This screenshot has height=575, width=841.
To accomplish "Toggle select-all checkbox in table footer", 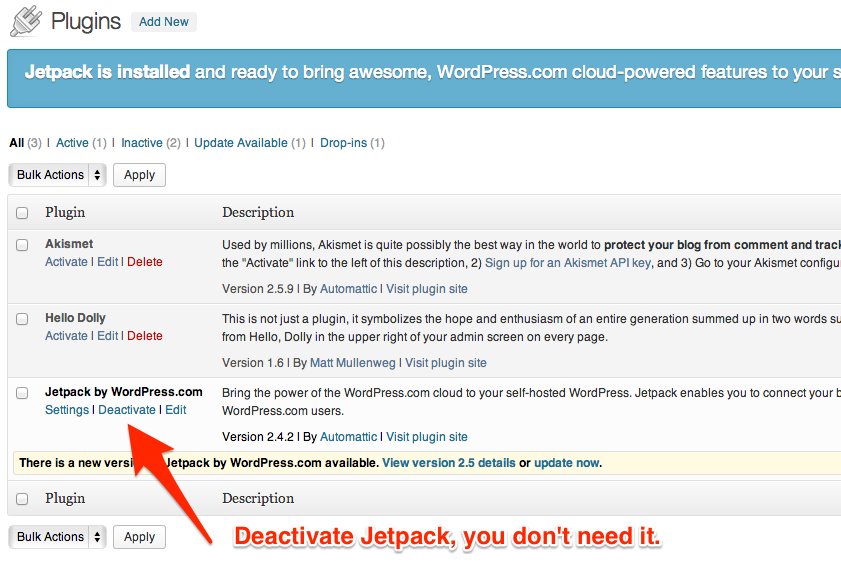I will [22, 499].
